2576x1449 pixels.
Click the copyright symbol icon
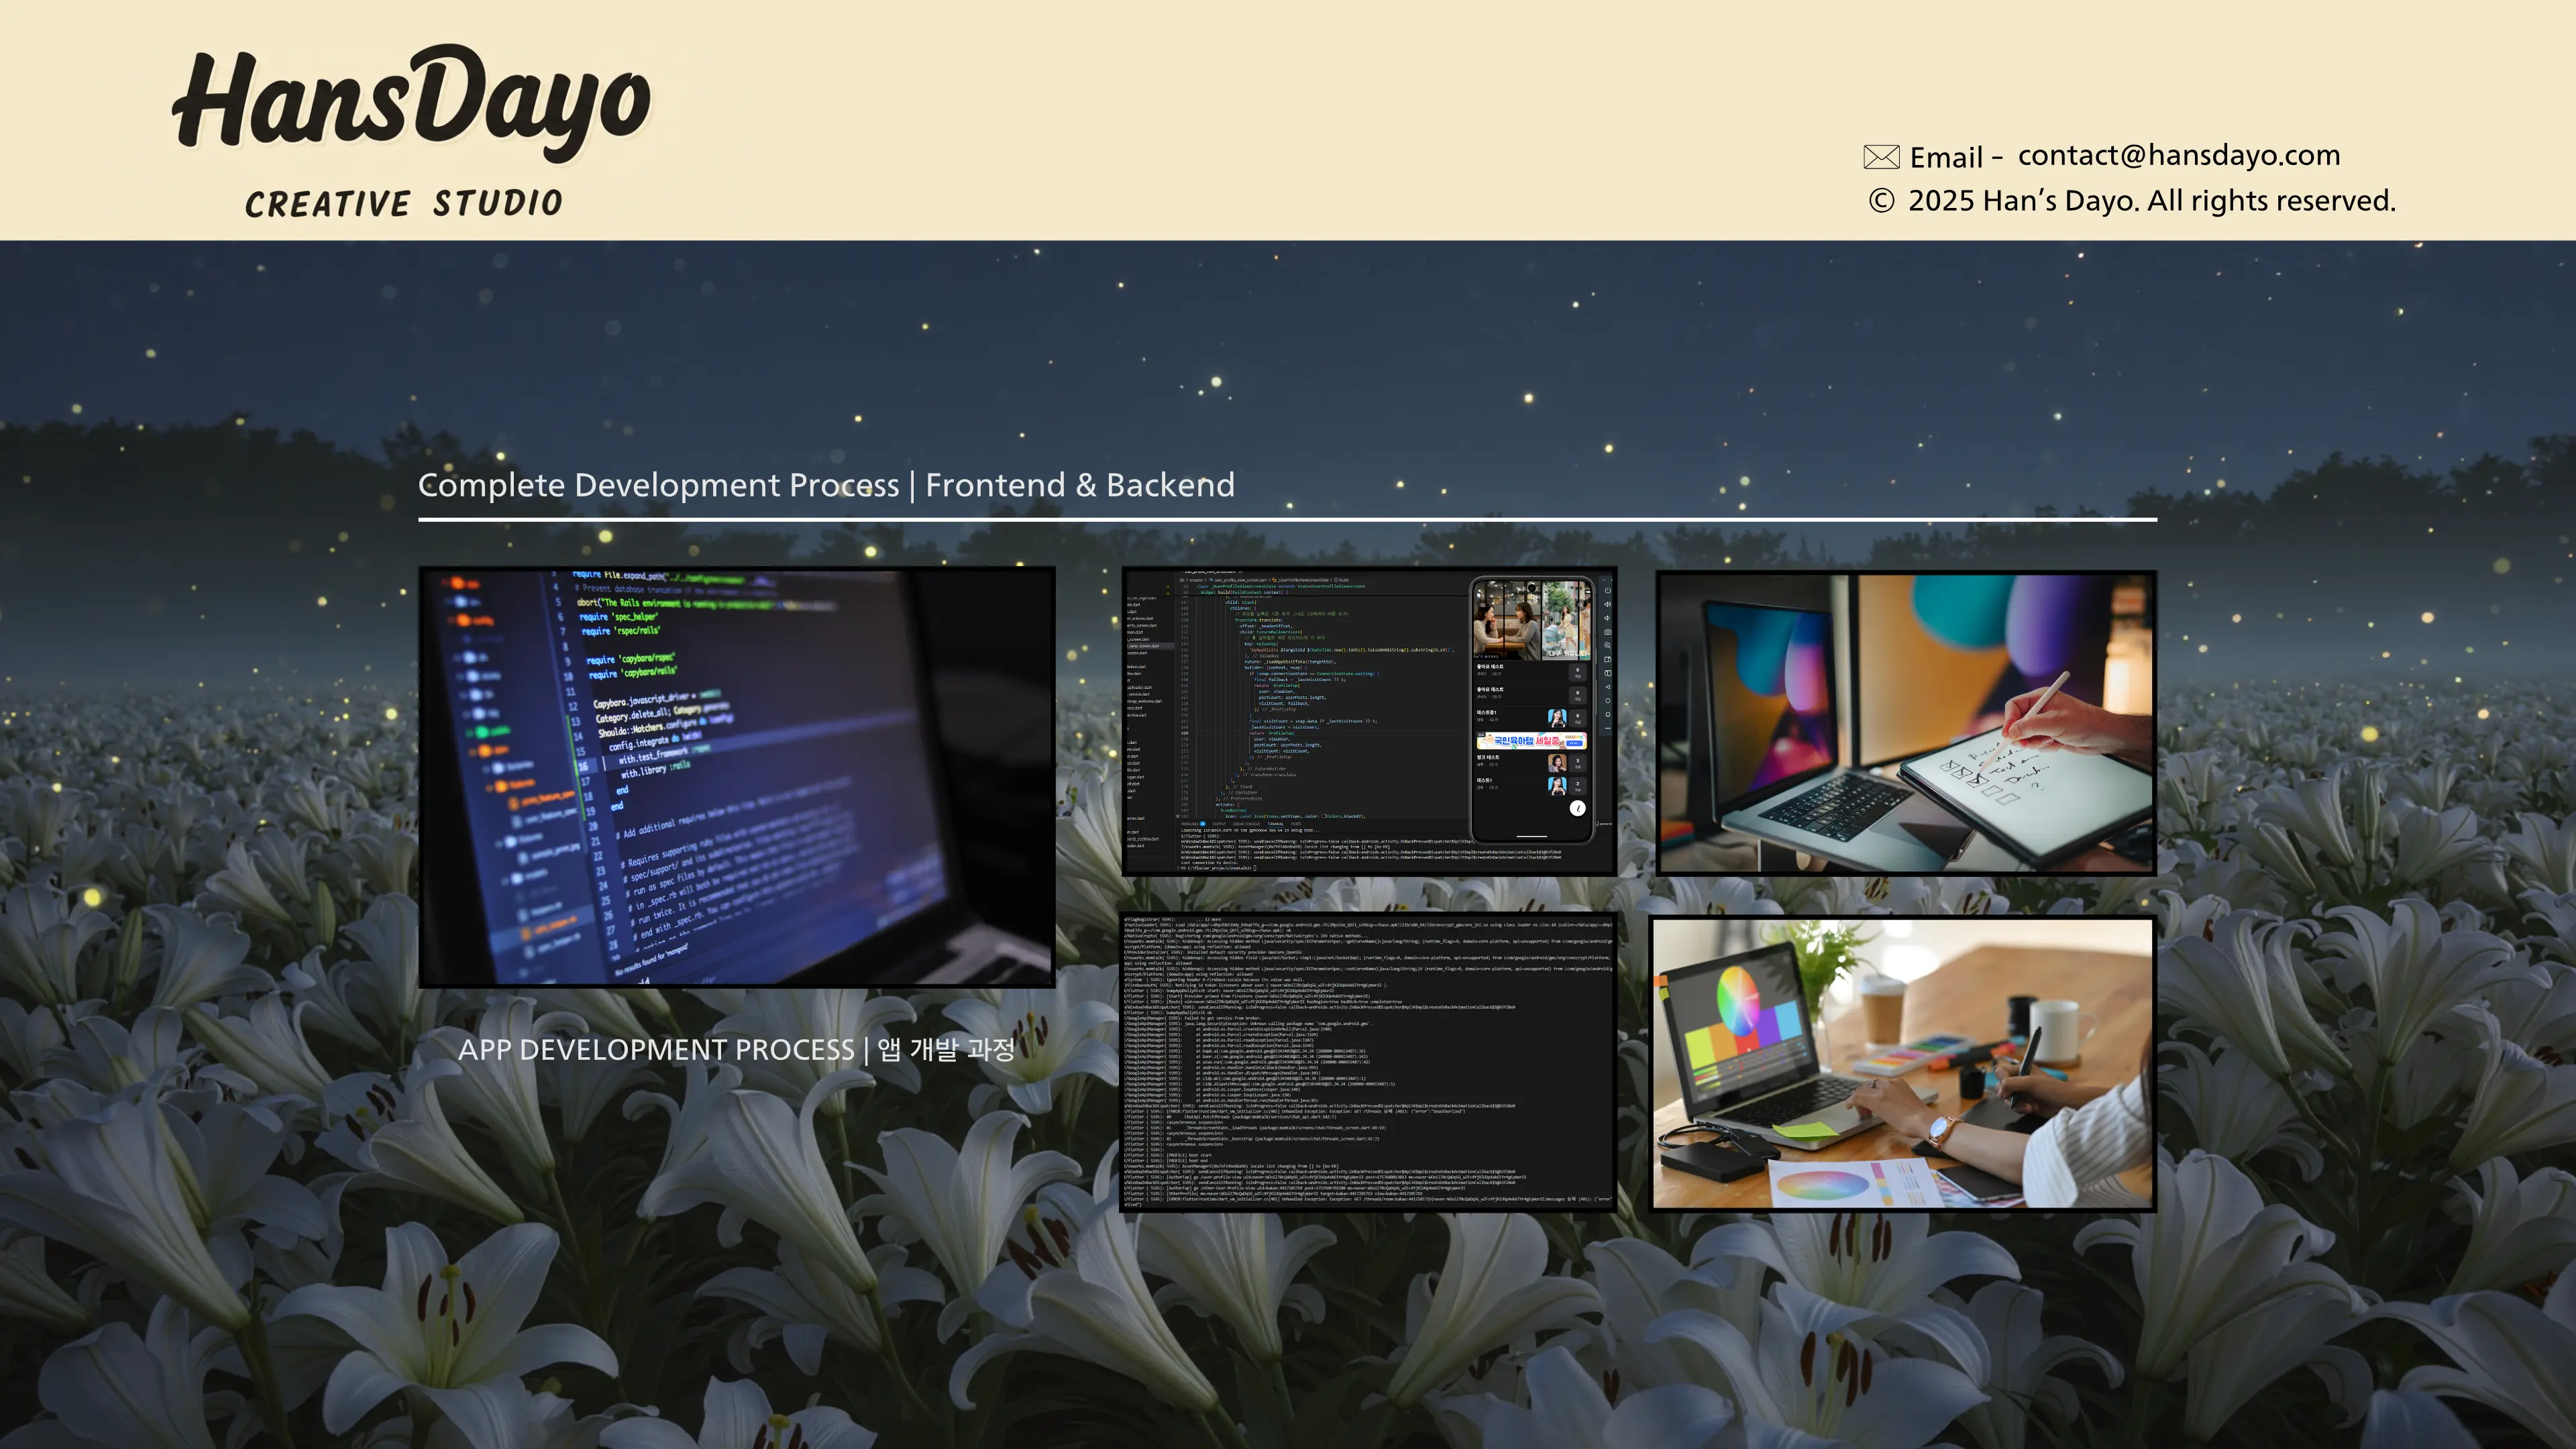click(1881, 201)
